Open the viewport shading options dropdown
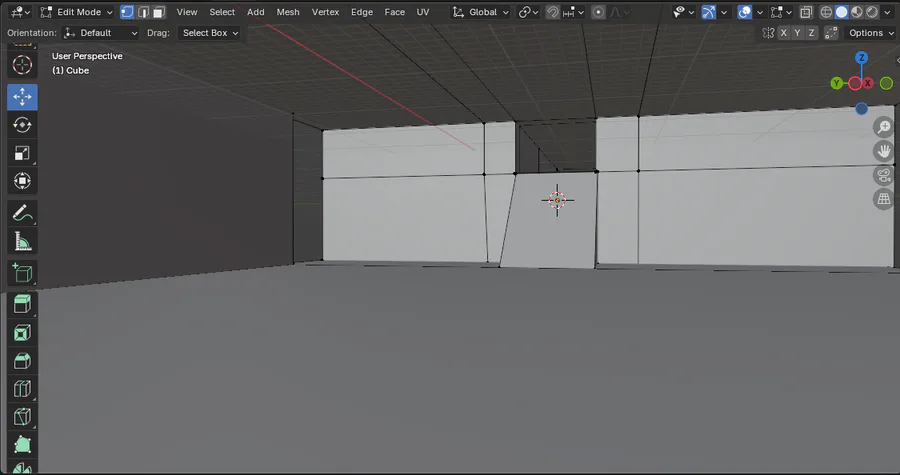This screenshot has width=900, height=475. pos(888,12)
